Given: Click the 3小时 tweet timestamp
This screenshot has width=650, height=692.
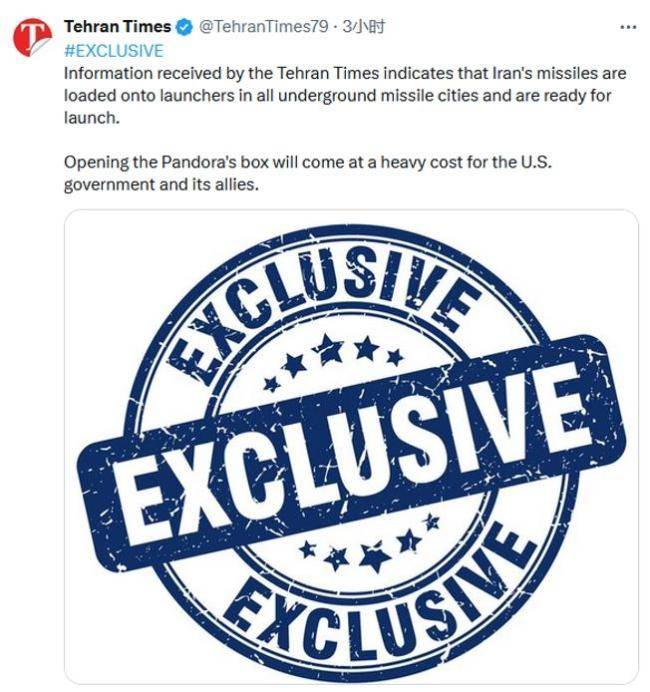Looking at the screenshot, I should [365, 27].
